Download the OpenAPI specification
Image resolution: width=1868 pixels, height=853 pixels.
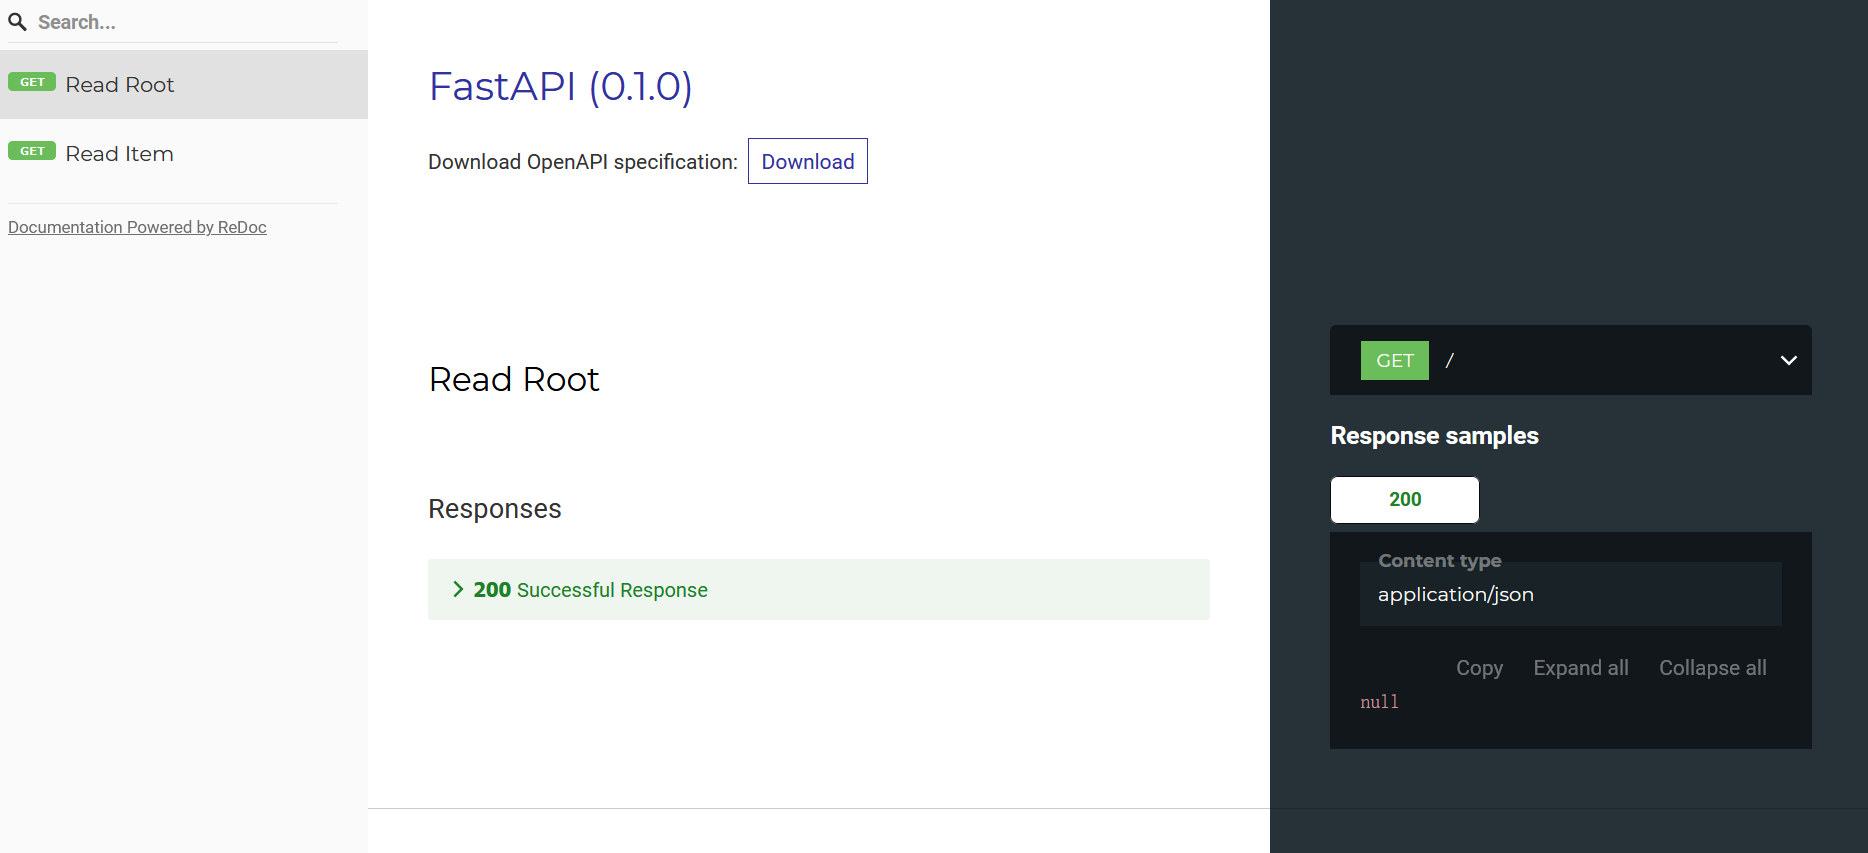pos(808,161)
